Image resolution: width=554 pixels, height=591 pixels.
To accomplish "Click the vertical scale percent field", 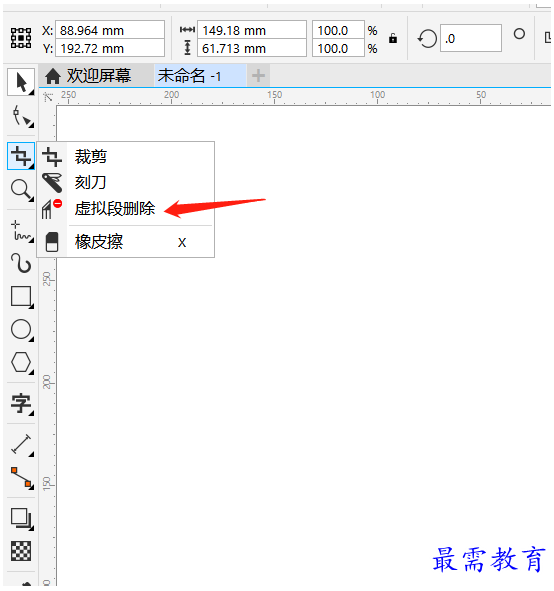I will [x=338, y=48].
